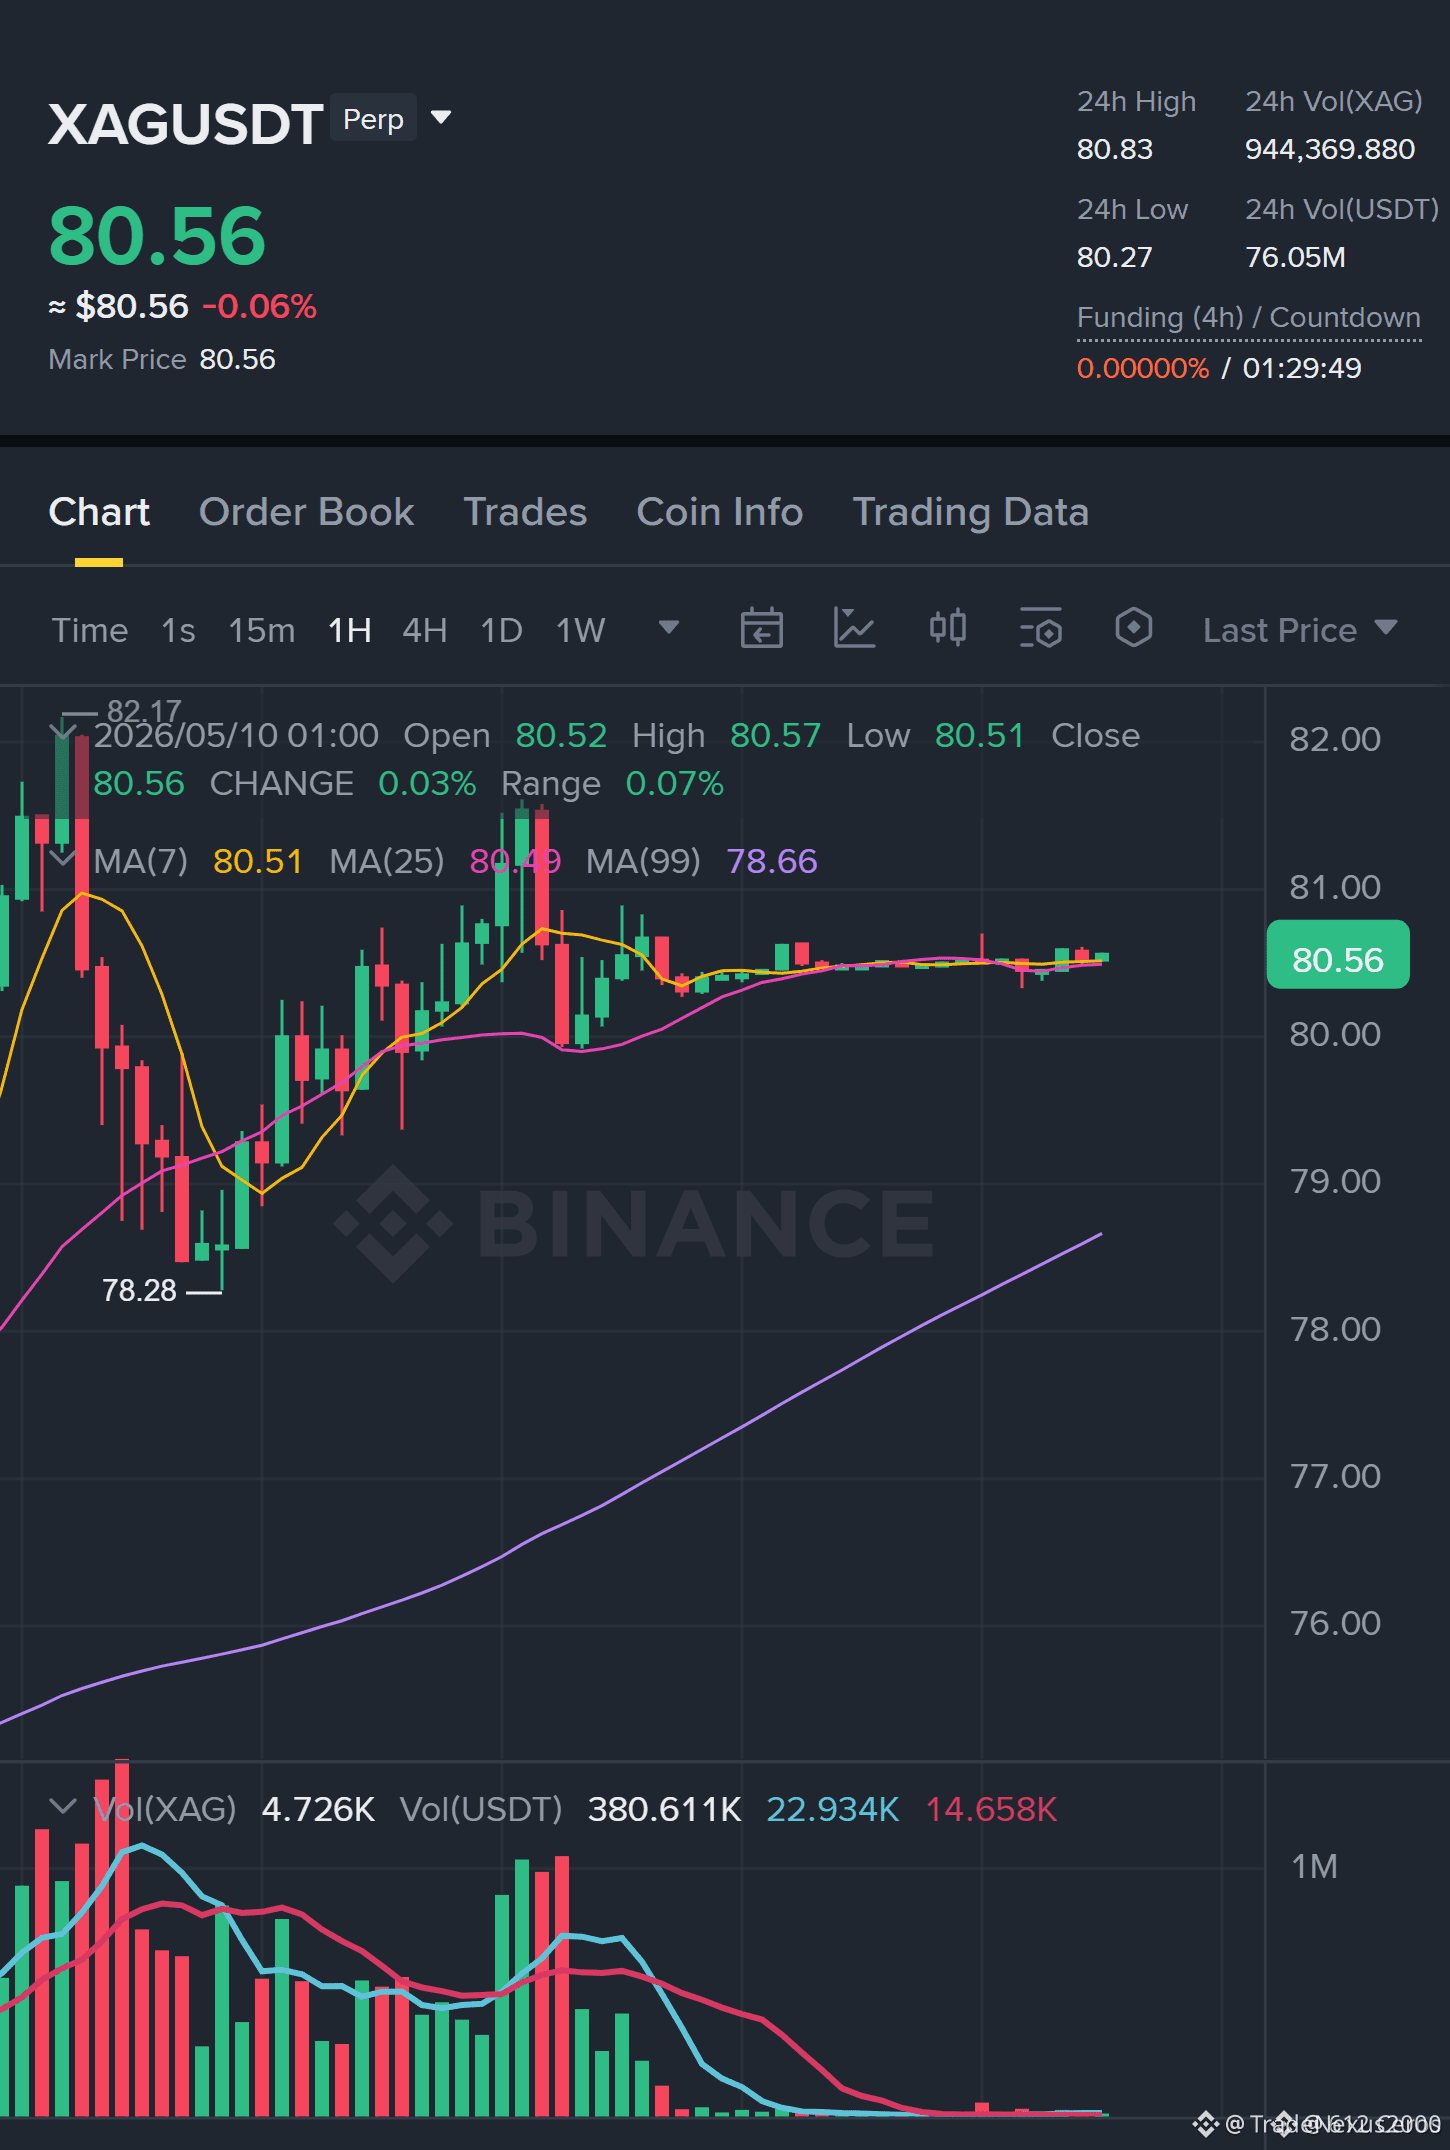The width and height of the screenshot is (1450, 2150).
Task: Select the 15m timeframe
Action: point(262,630)
